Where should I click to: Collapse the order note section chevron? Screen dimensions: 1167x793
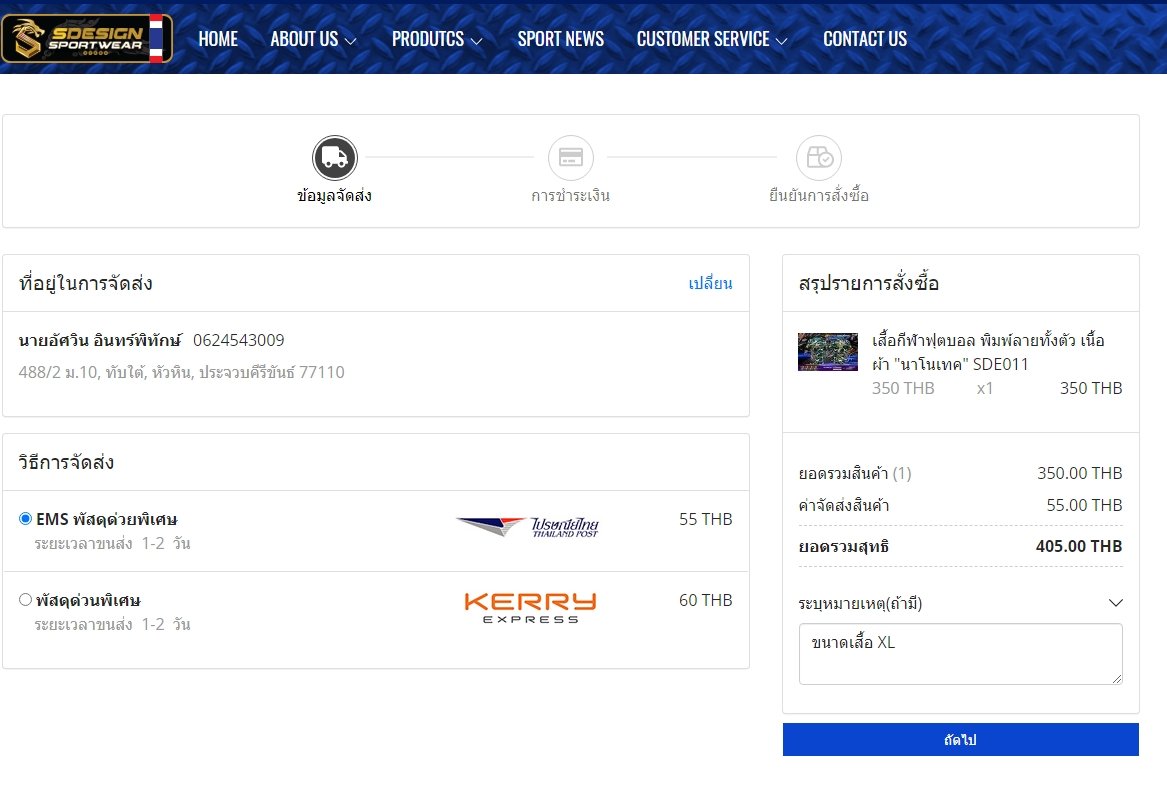1116,603
